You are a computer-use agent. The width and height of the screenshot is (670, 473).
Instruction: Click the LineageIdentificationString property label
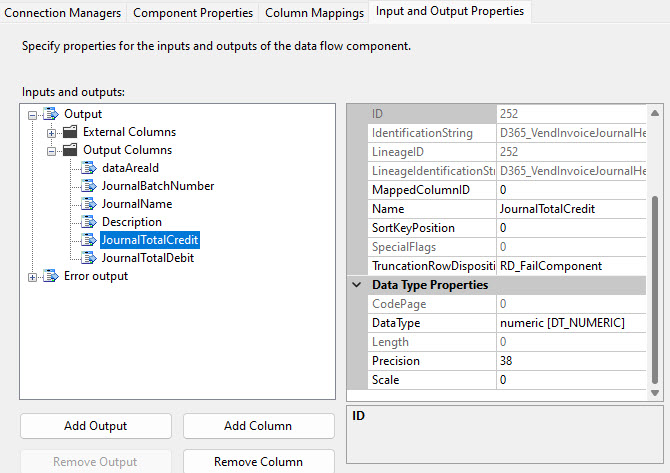[x=432, y=171]
